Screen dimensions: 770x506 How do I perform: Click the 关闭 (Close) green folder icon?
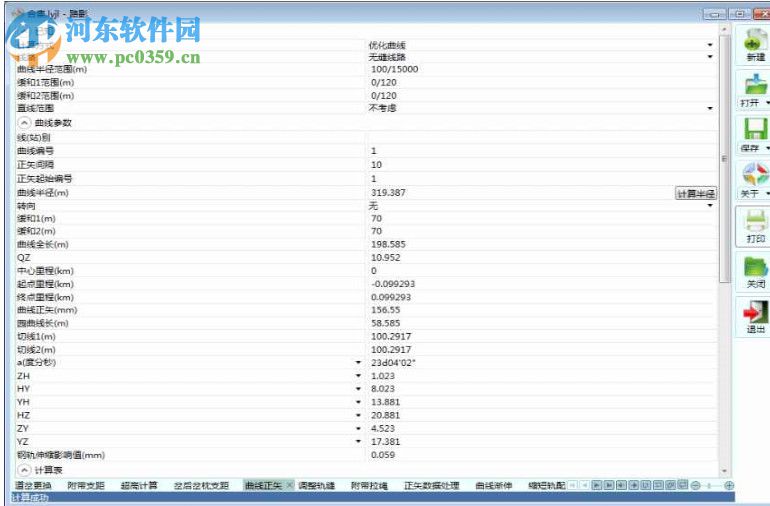pyautogui.click(x=755, y=267)
